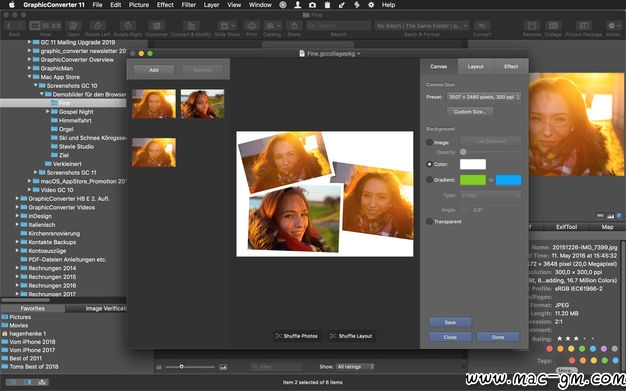Open the white background Color swatch

[x=473, y=164]
